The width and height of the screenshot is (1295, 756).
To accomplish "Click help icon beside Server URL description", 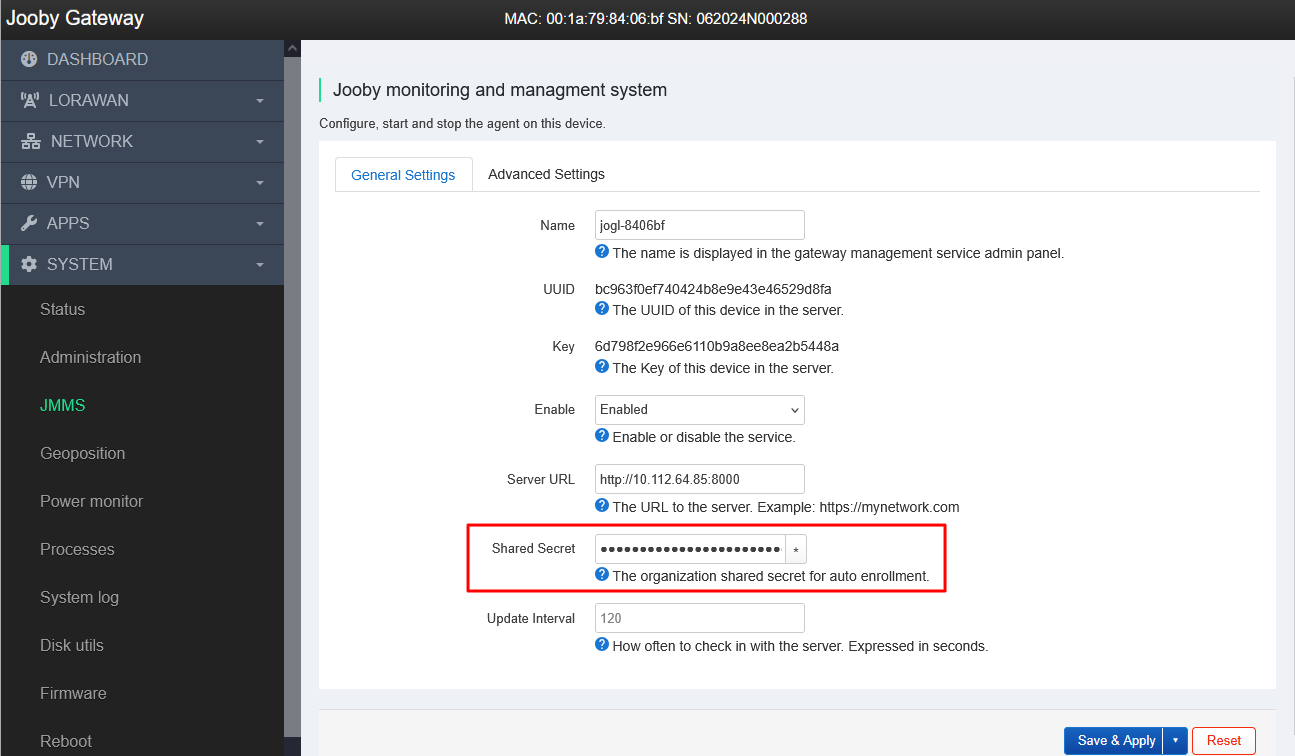I will click(602, 506).
